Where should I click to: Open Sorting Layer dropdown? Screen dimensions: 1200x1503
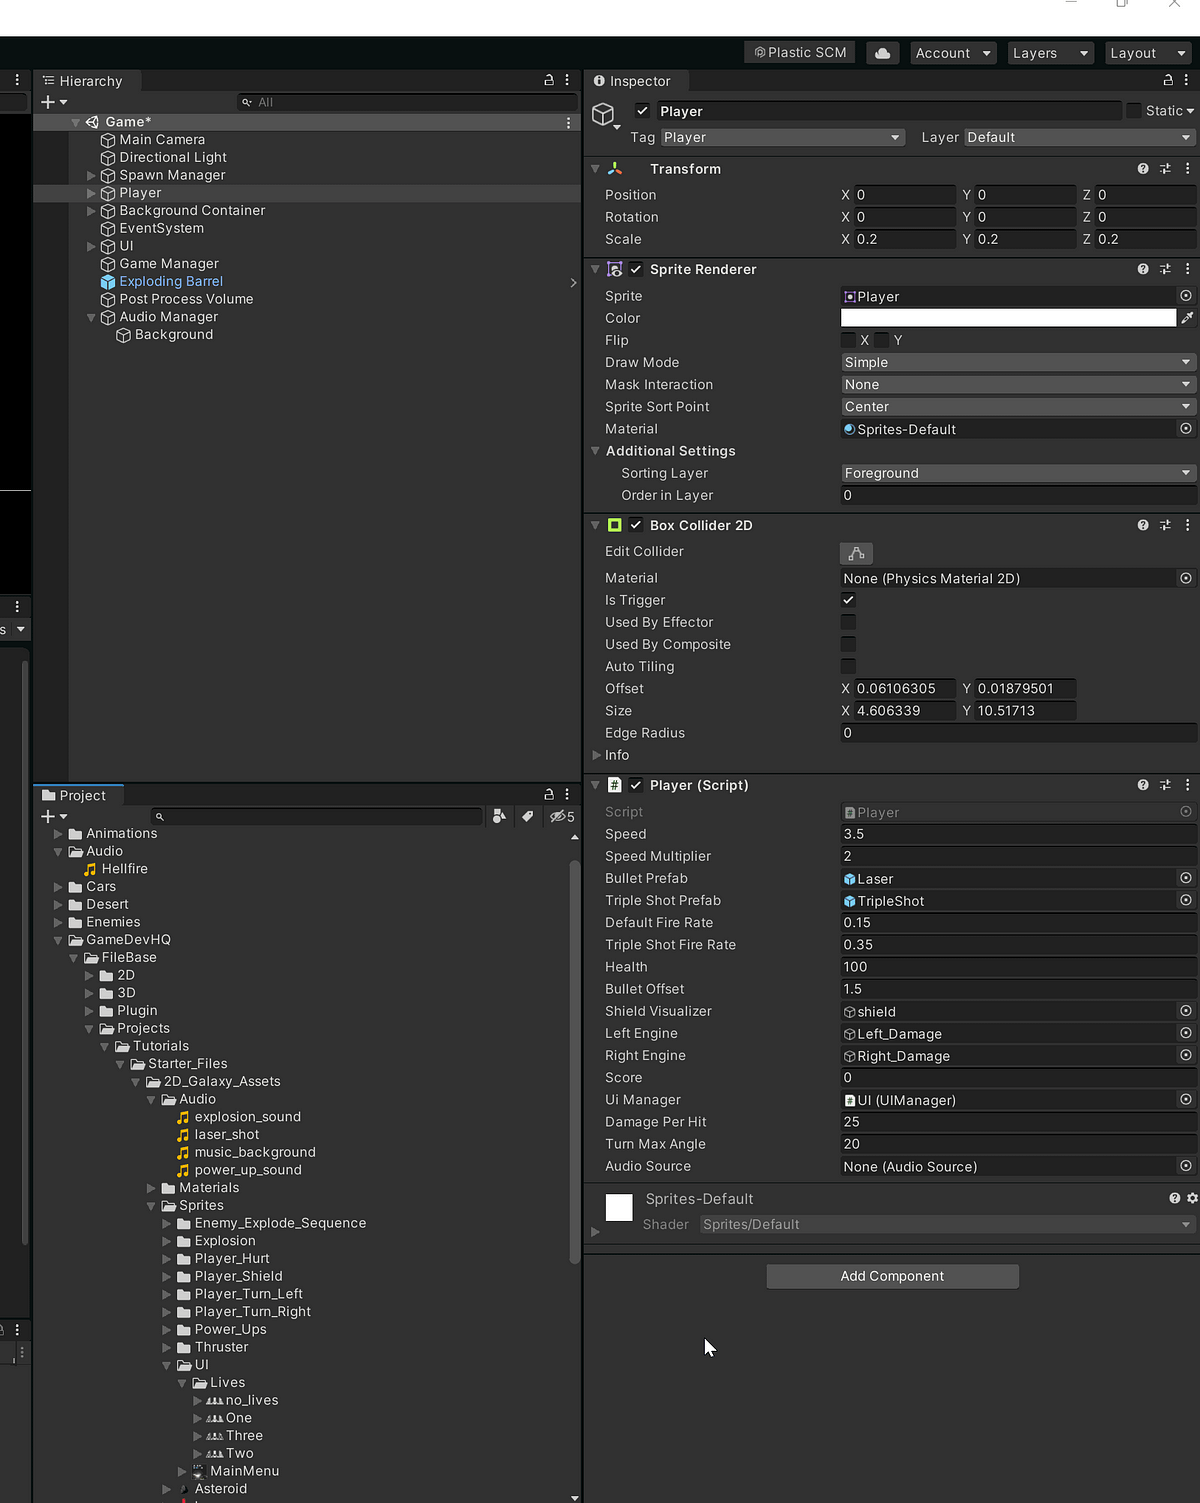[x=1018, y=473]
